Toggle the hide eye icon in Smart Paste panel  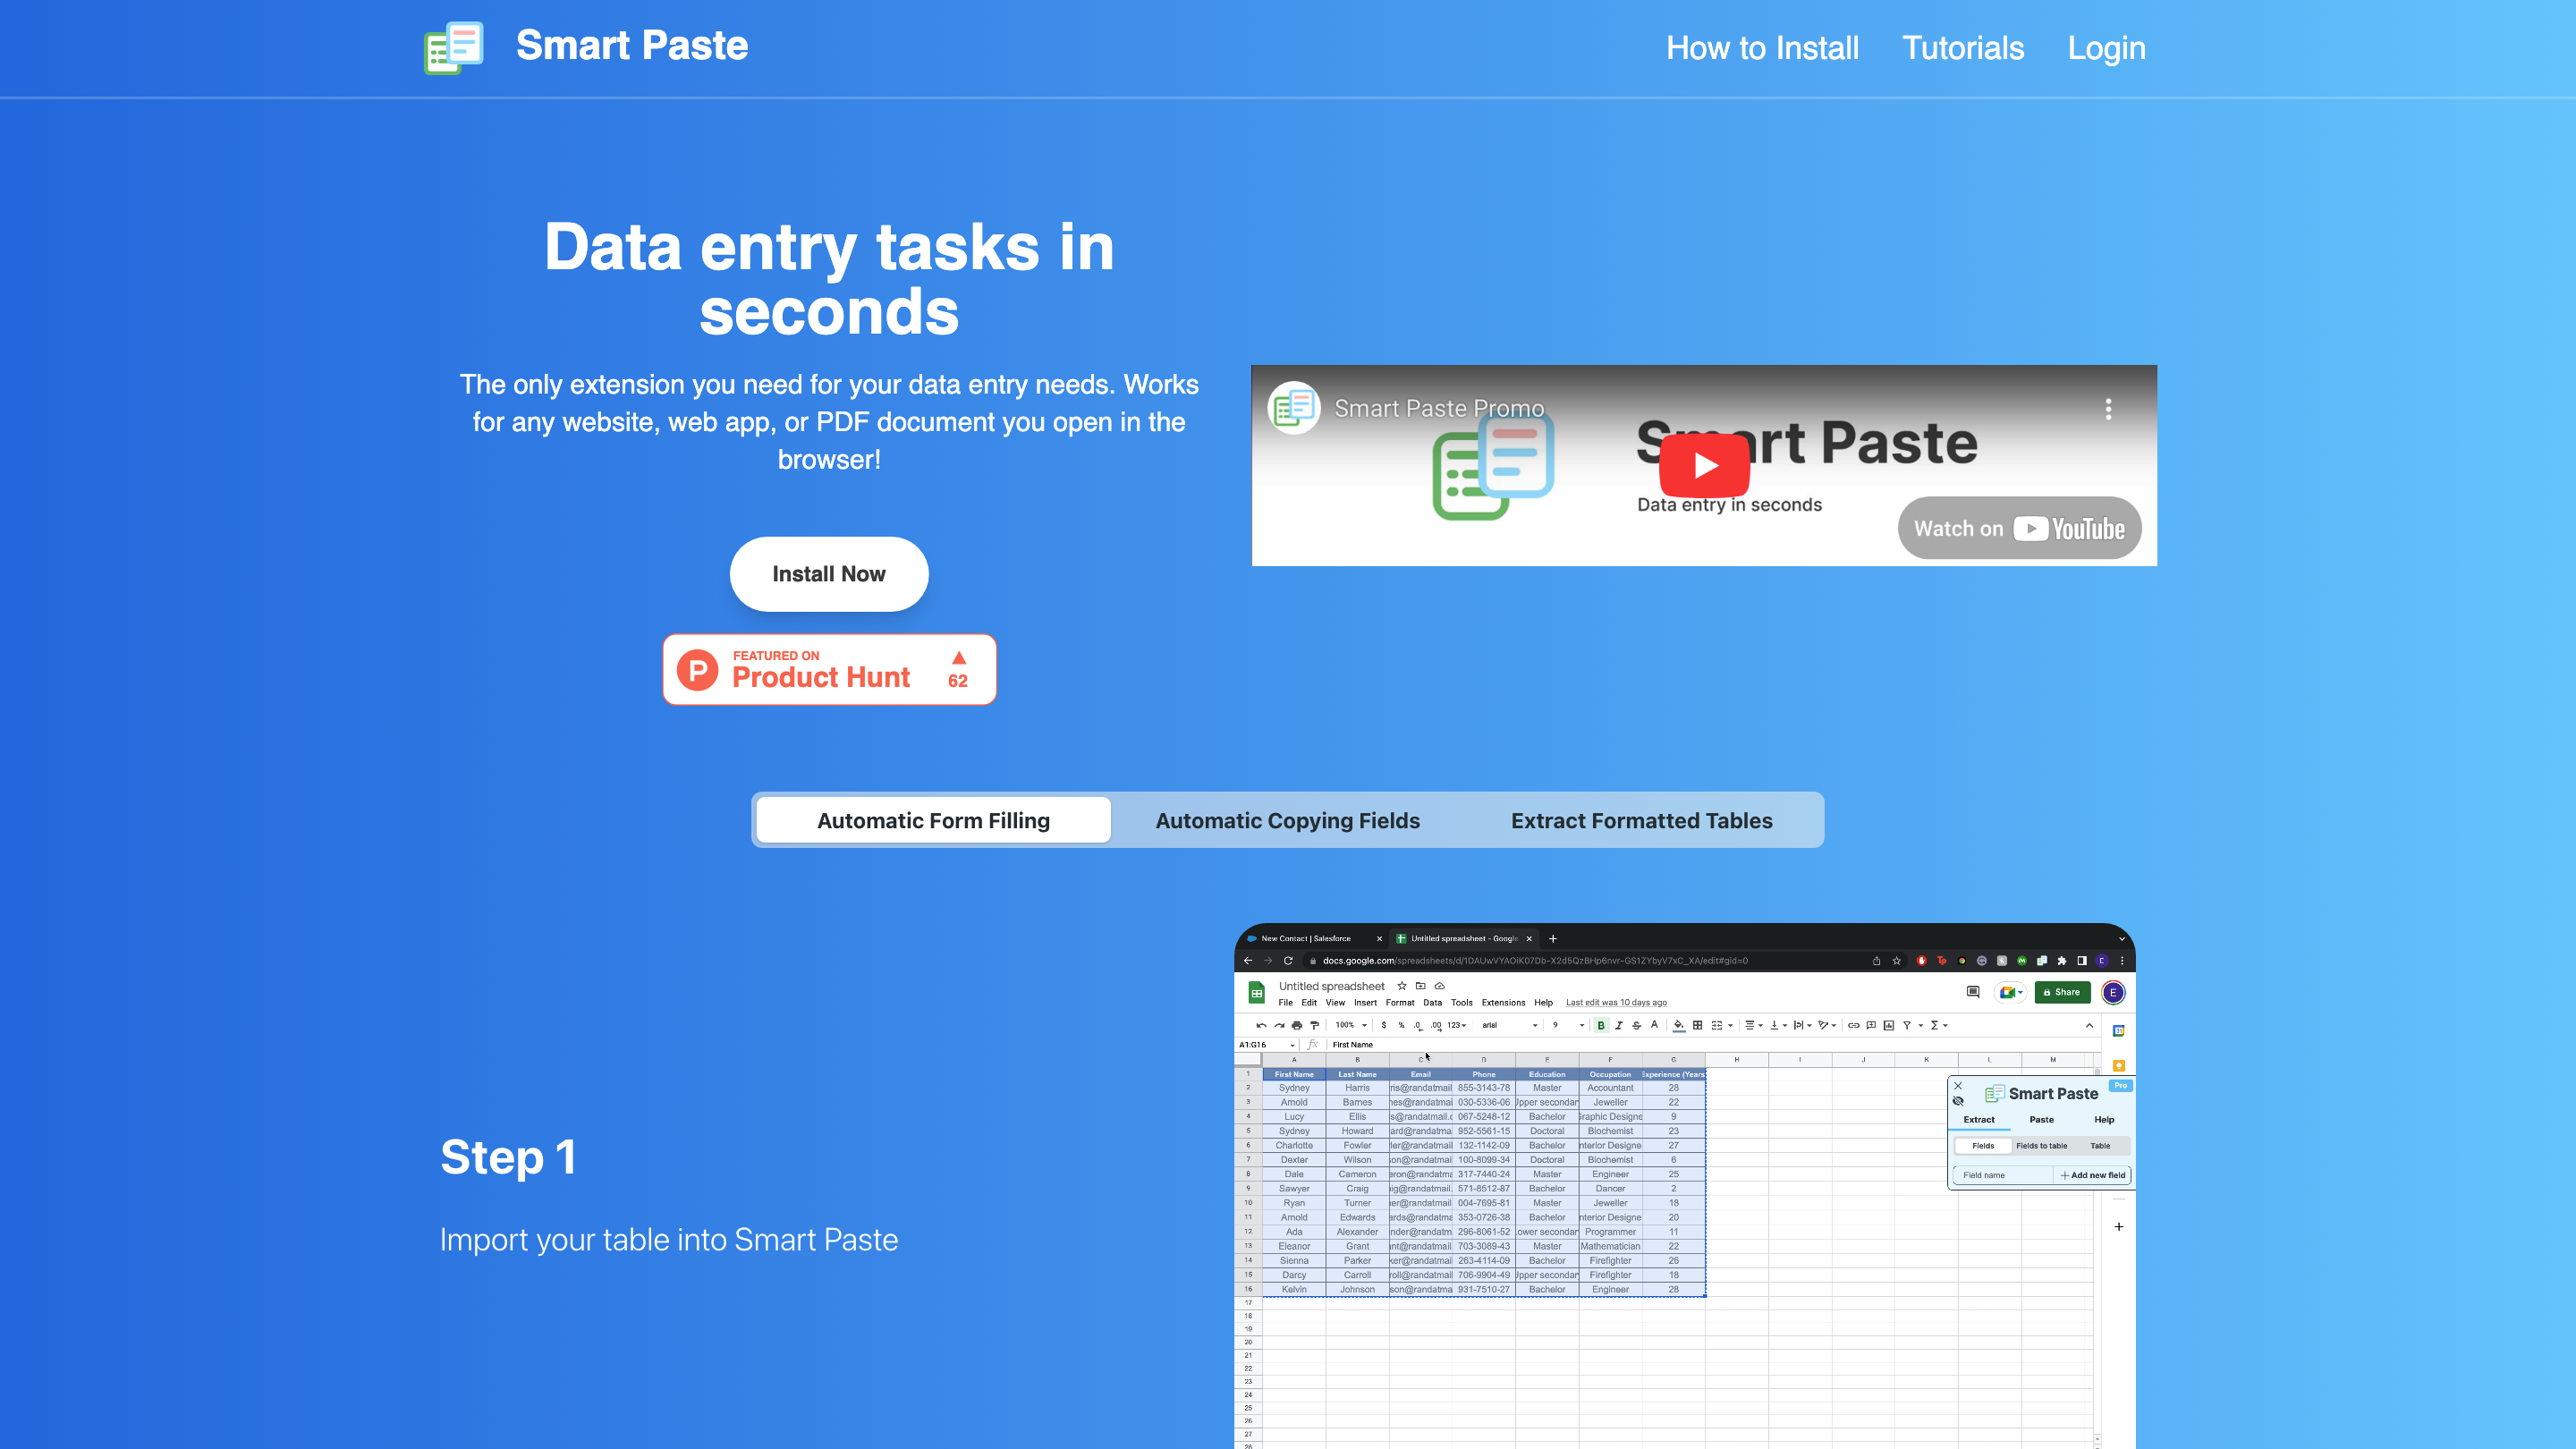click(x=1959, y=1102)
